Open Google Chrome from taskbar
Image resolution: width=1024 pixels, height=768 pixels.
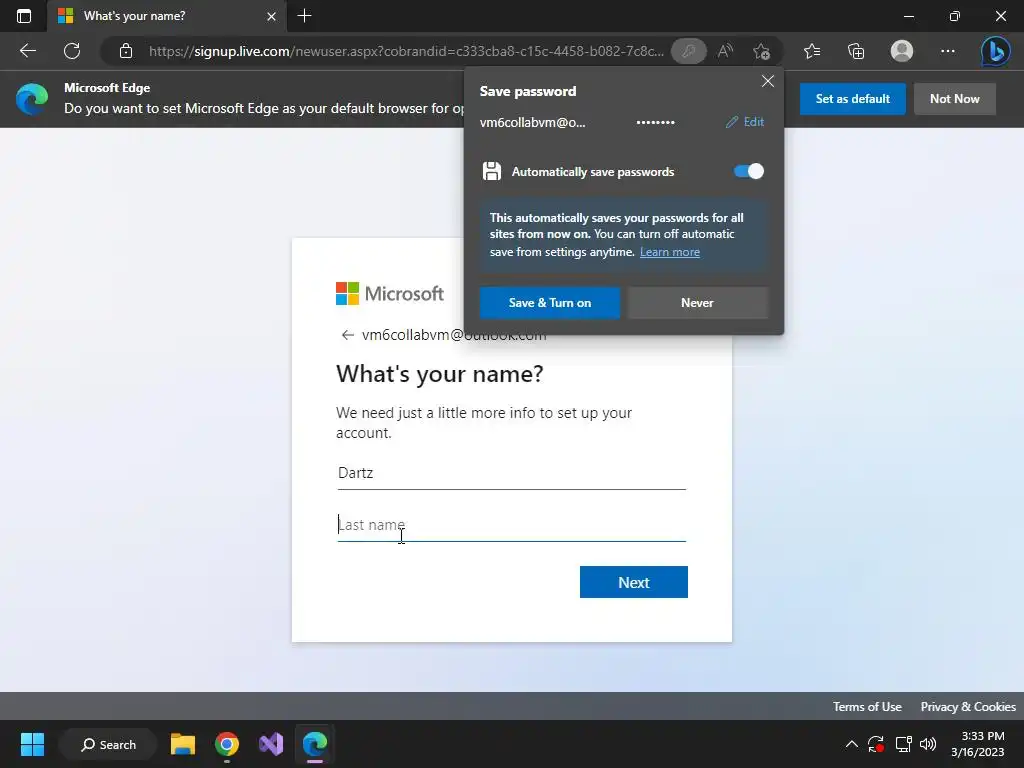pyautogui.click(x=227, y=744)
